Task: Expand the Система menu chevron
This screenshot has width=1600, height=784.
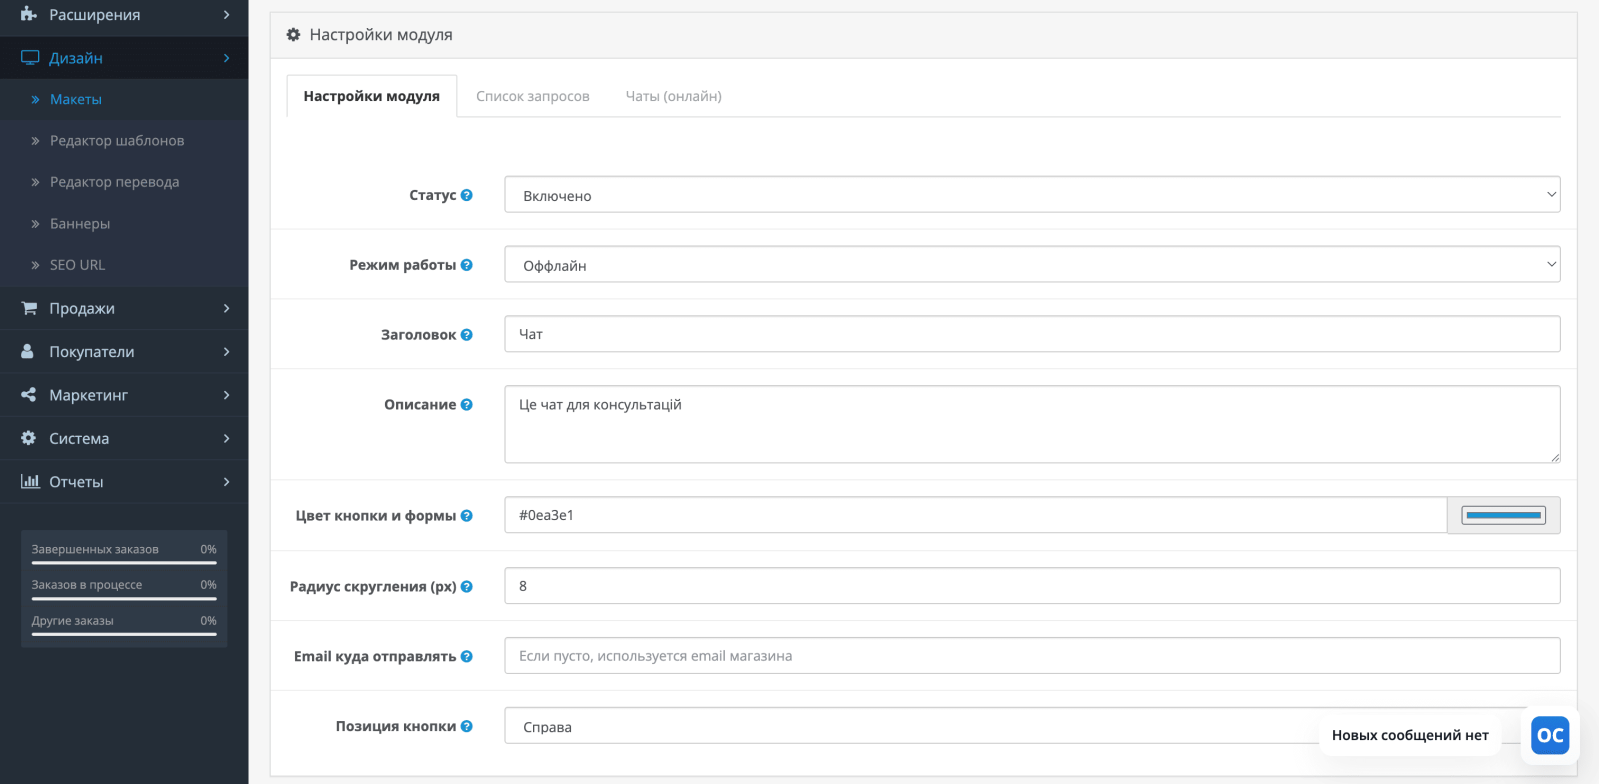Action: point(227,438)
